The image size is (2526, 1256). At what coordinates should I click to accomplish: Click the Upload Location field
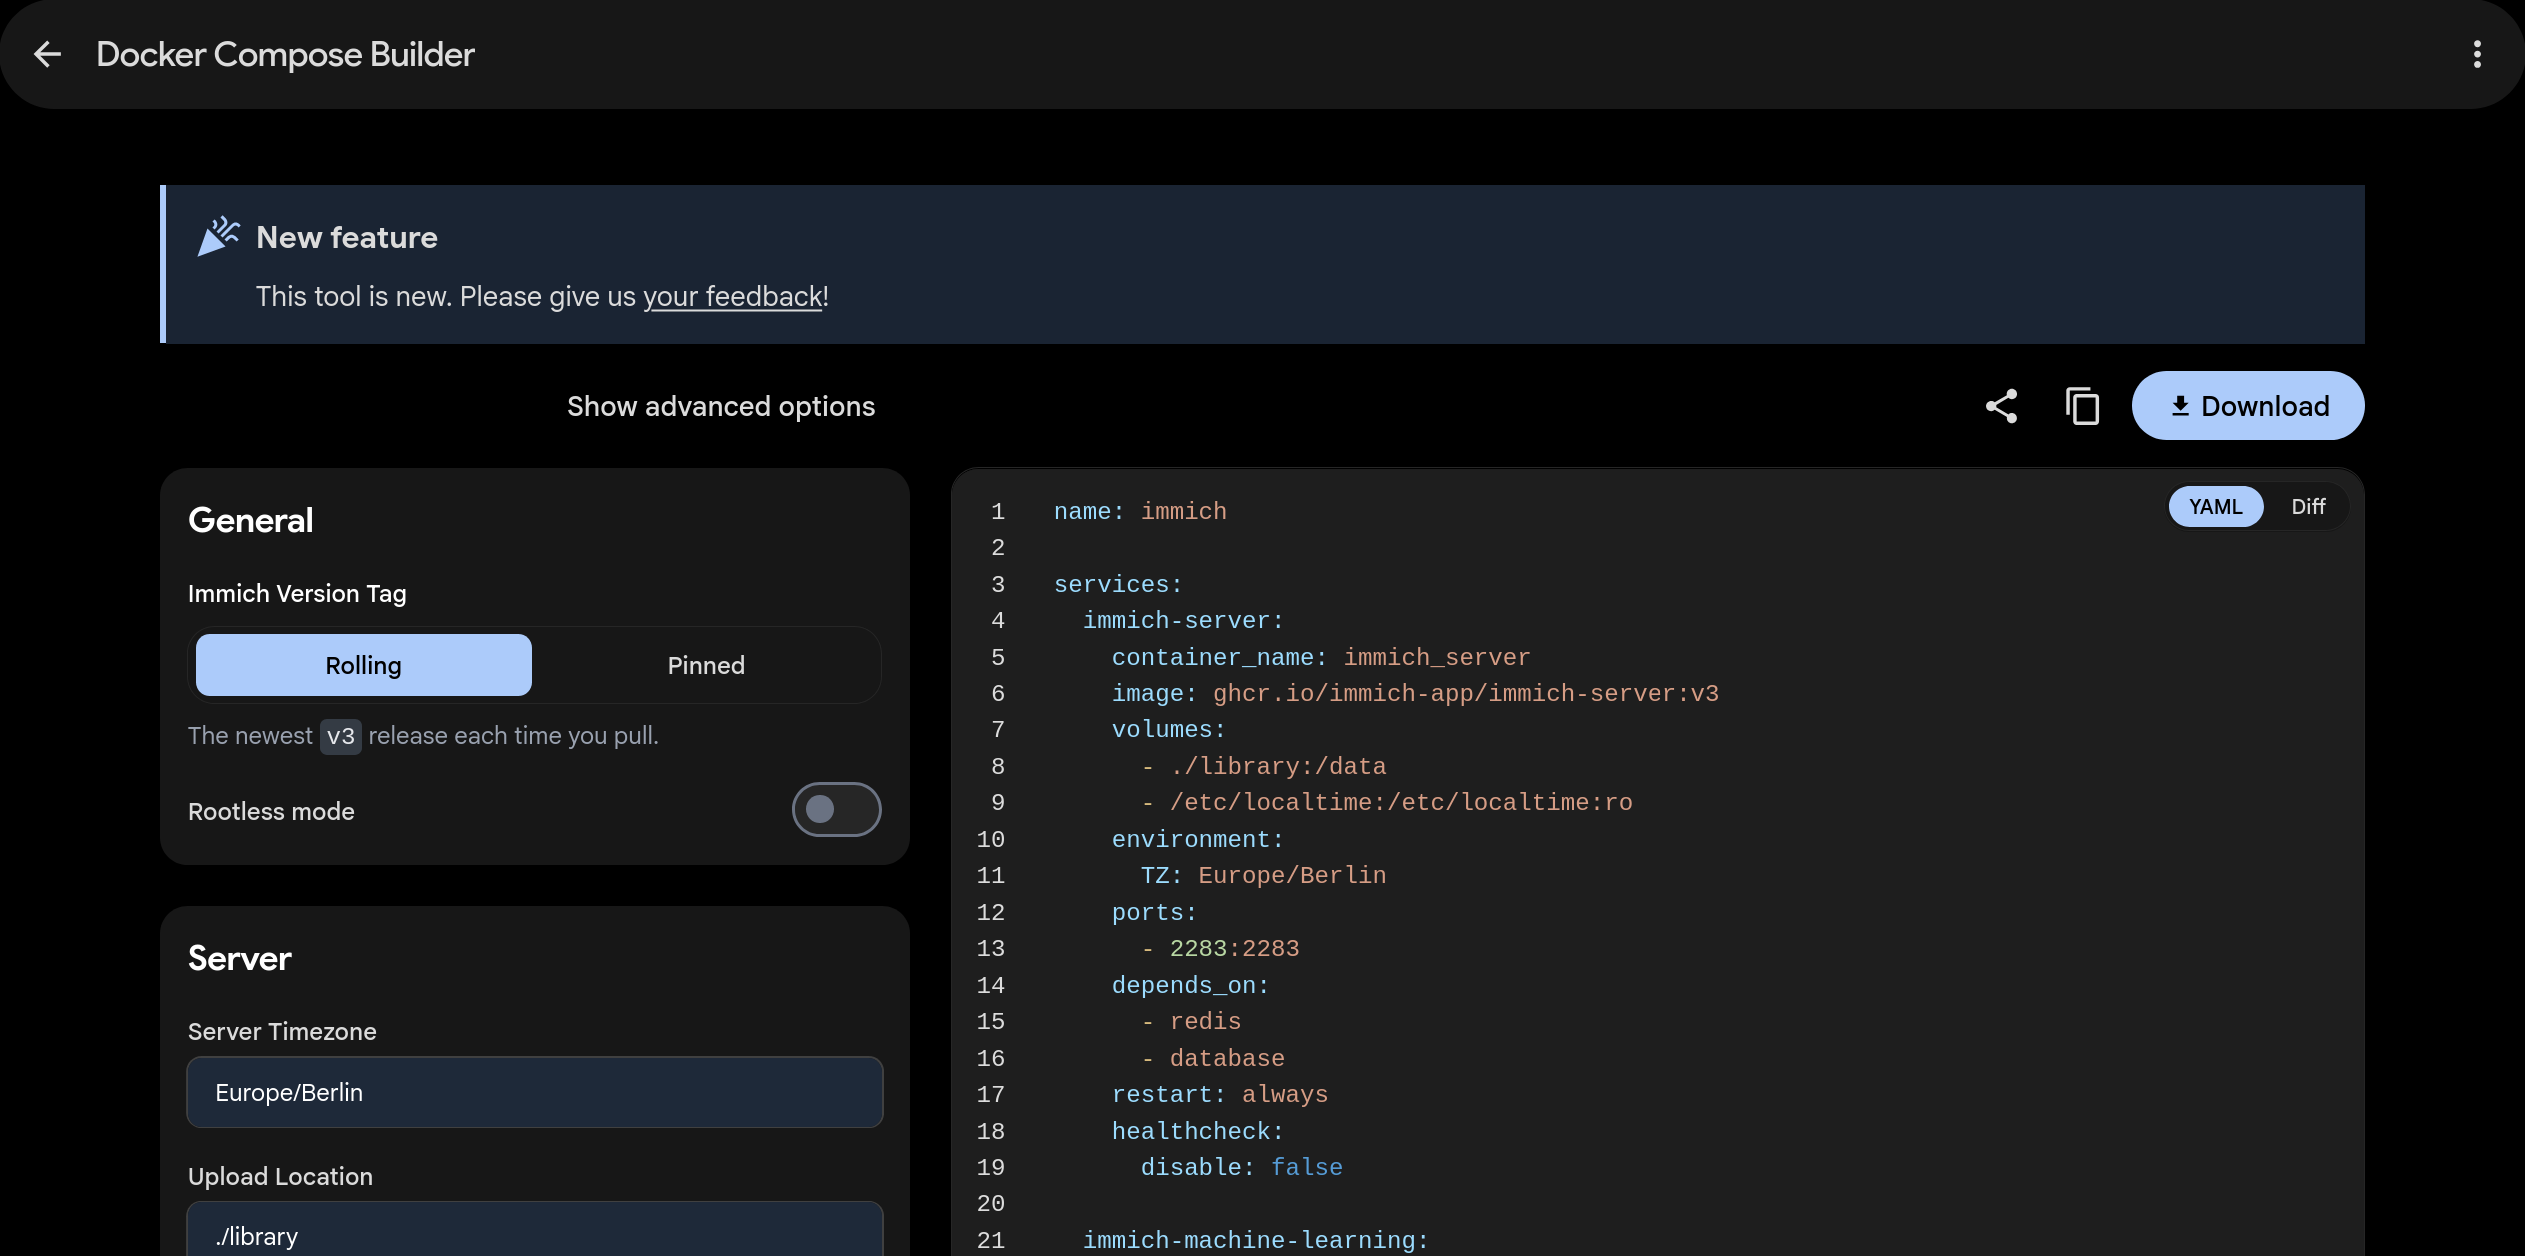pyautogui.click(x=535, y=1229)
